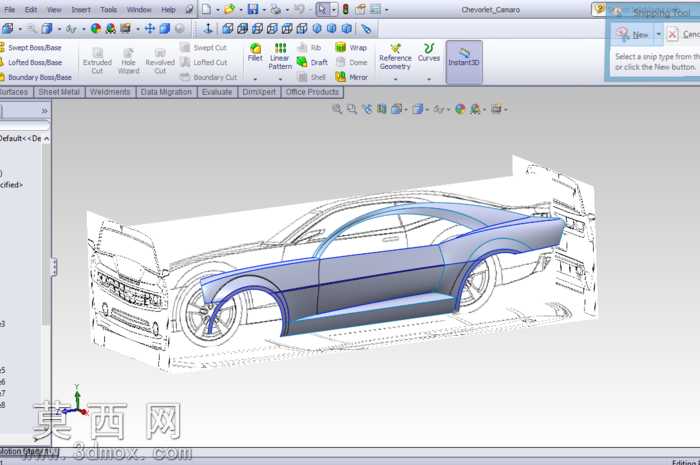Screen dimensions: 700x465
Task: Open the Edit menu
Action: [x=31, y=9]
